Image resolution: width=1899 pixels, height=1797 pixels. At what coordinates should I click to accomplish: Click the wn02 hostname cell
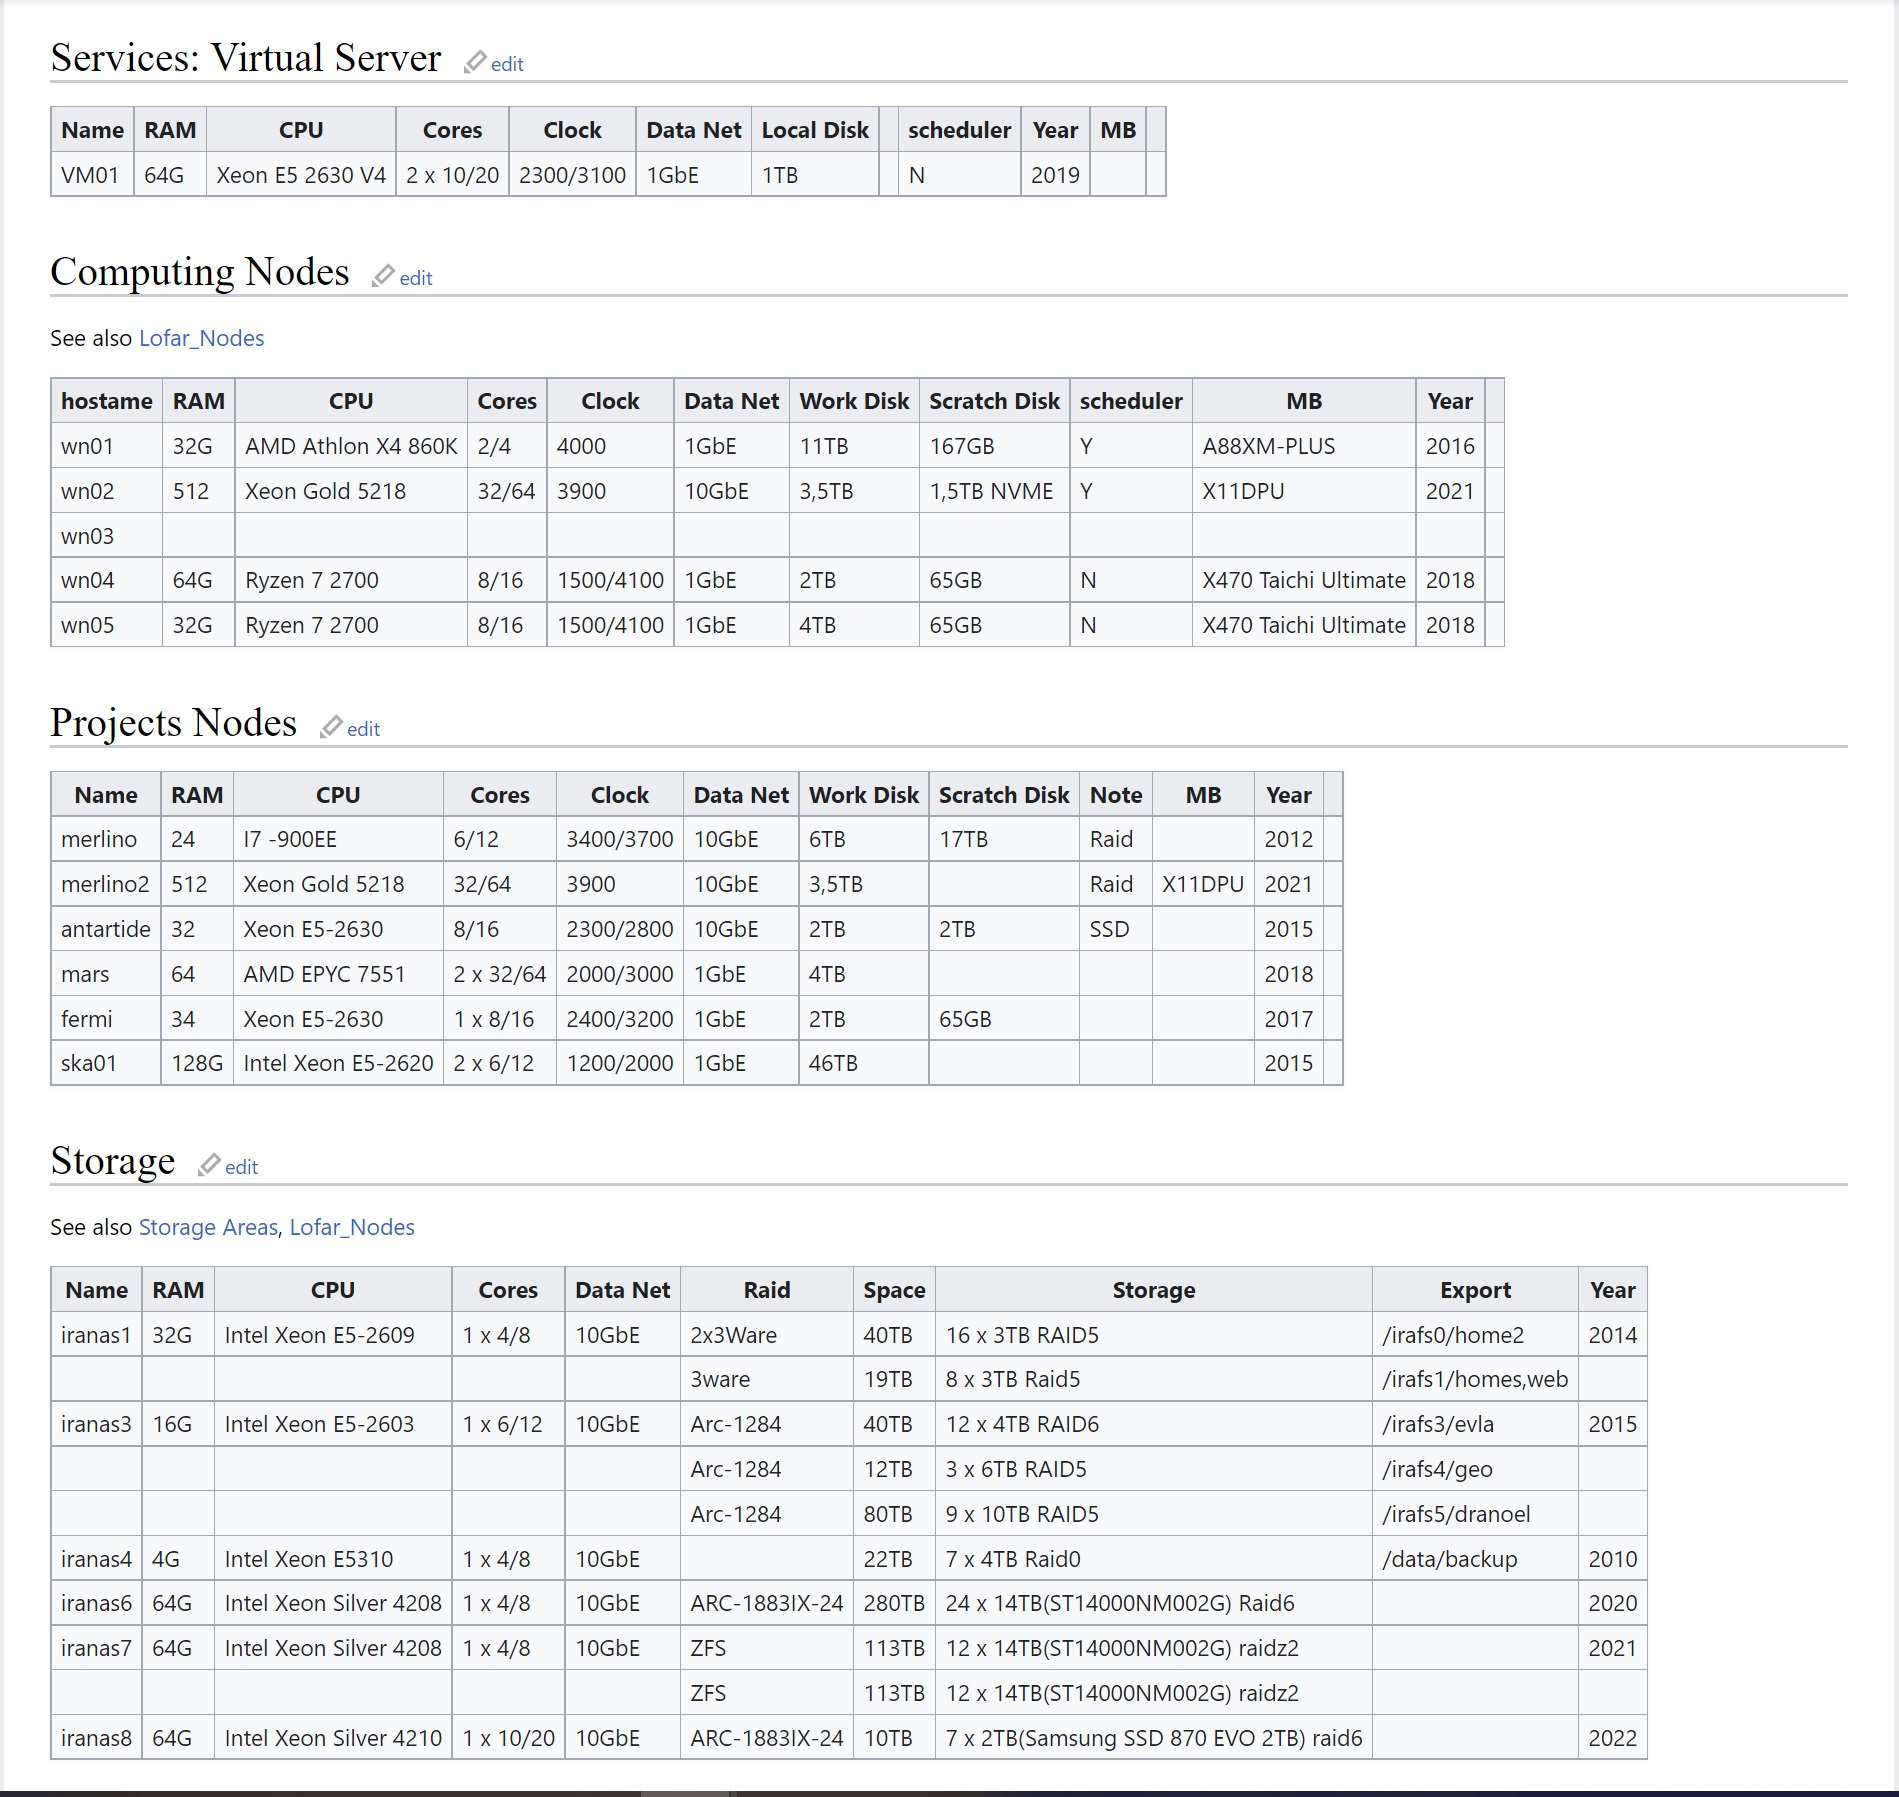(x=107, y=491)
